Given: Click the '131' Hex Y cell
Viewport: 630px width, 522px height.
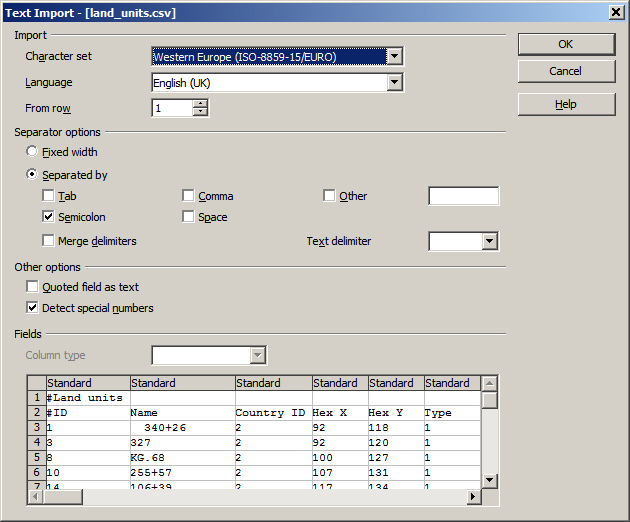Looking at the screenshot, I should click(x=397, y=473).
